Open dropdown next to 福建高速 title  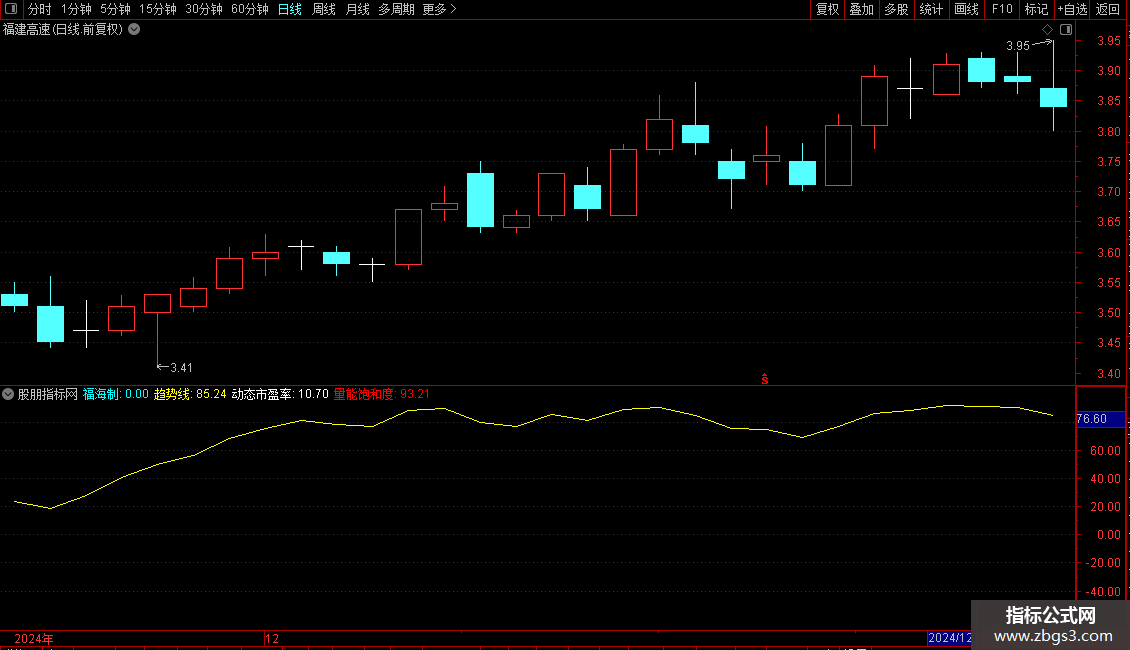click(x=134, y=30)
